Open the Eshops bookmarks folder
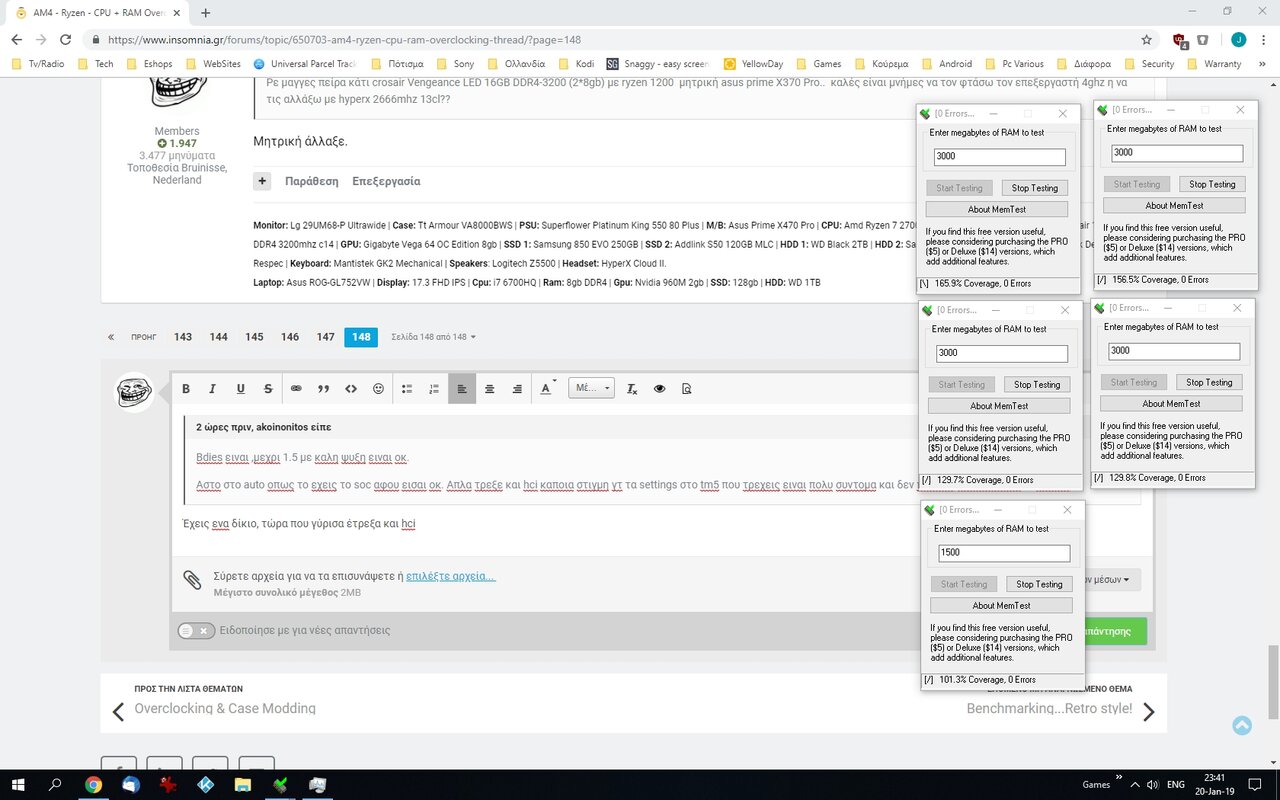 coord(149,64)
